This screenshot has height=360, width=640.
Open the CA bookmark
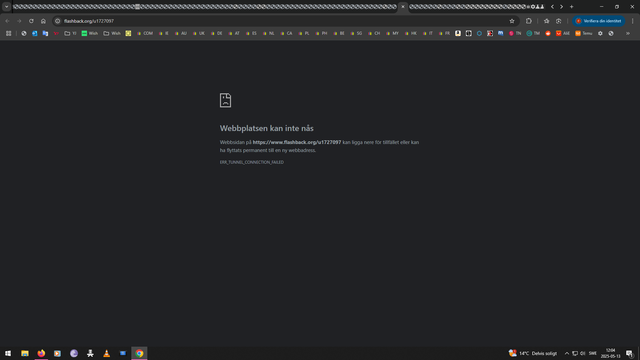click(287, 33)
